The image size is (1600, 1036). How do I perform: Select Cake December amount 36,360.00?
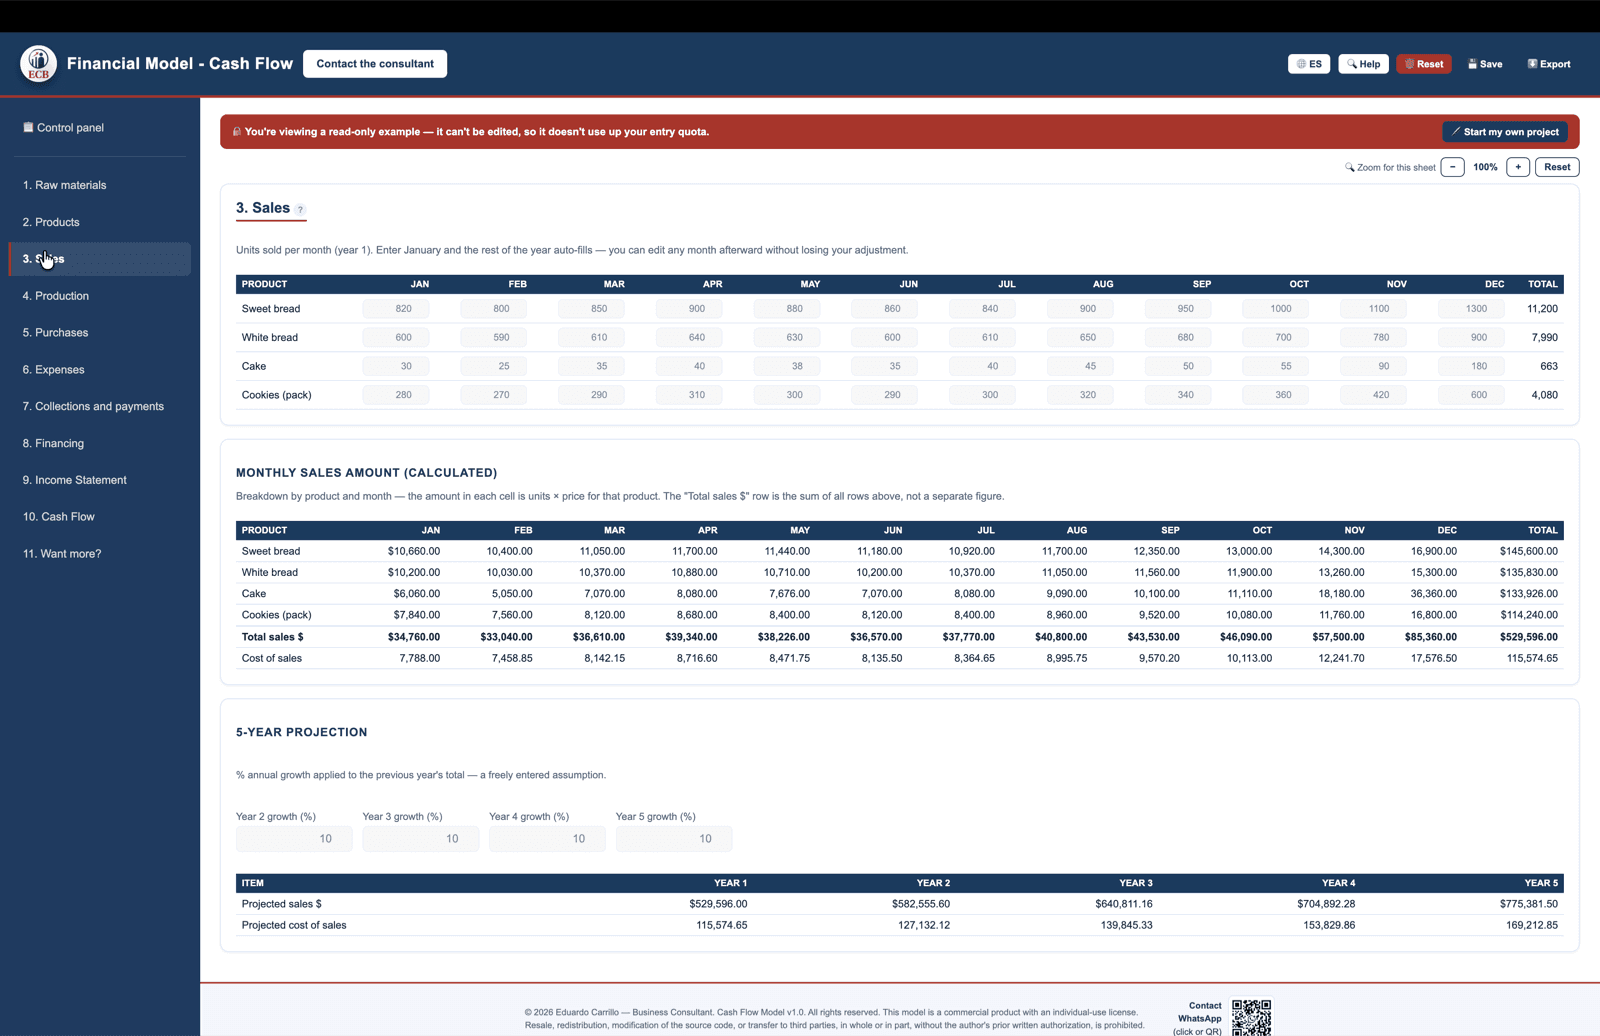[1433, 594]
